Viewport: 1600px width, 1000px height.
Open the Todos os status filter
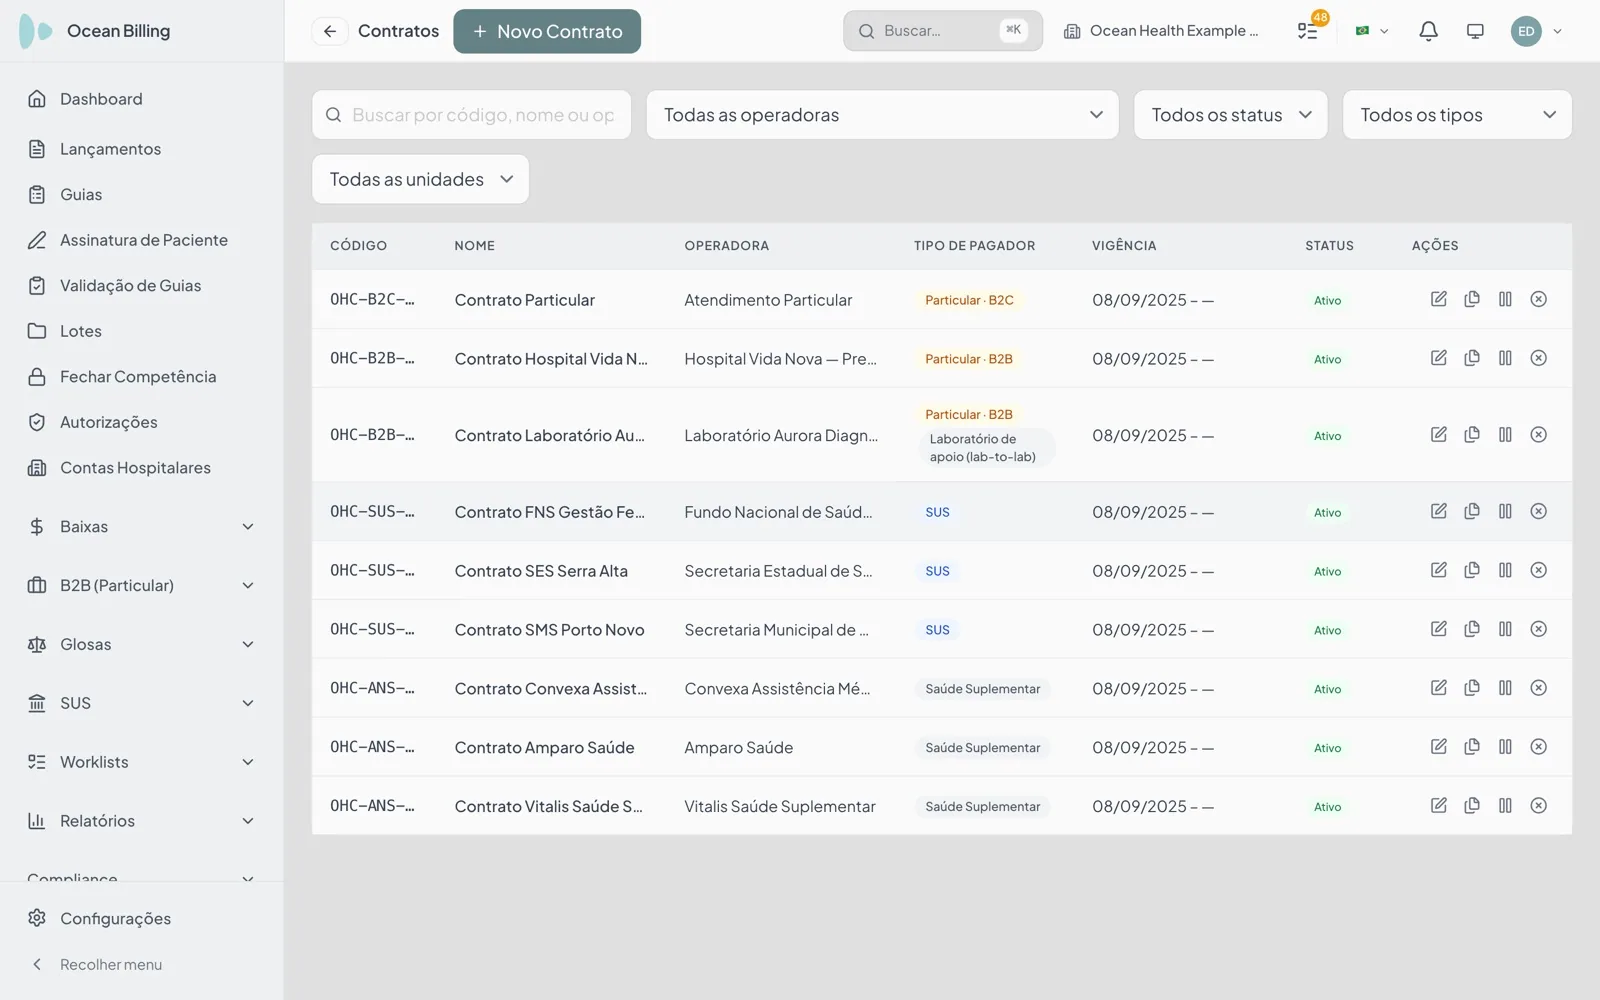[x=1230, y=115]
